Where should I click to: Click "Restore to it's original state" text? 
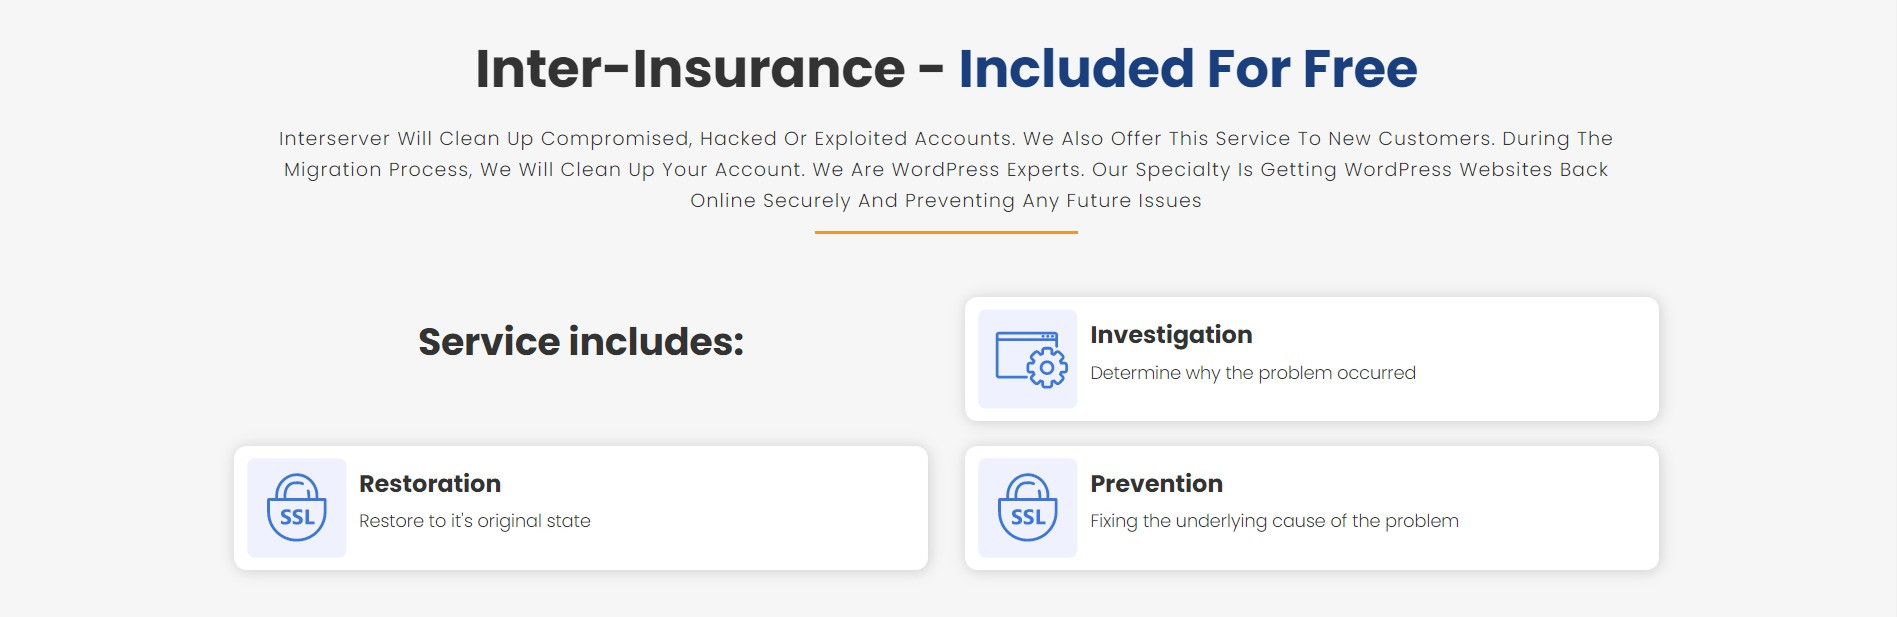pos(475,521)
